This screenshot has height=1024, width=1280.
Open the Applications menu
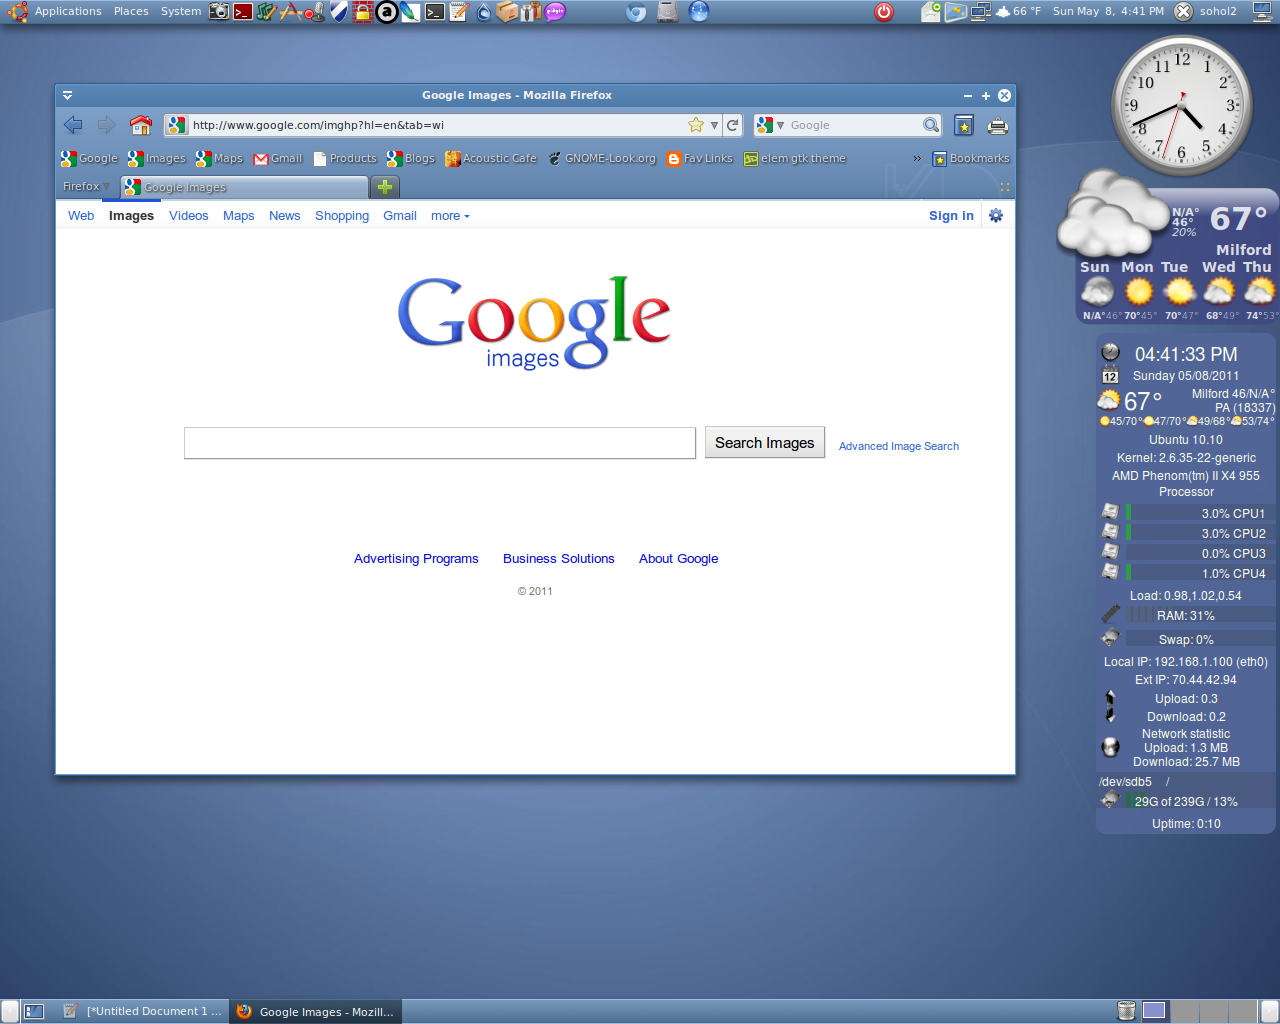pos(68,12)
